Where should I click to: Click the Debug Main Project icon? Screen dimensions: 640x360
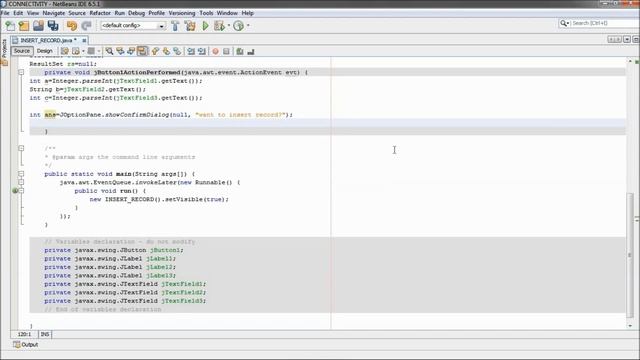pos(219,26)
